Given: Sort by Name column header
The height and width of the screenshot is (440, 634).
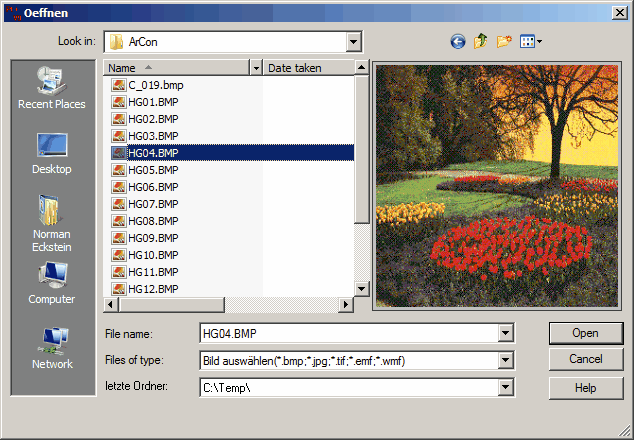Looking at the screenshot, I should (x=177, y=68).
